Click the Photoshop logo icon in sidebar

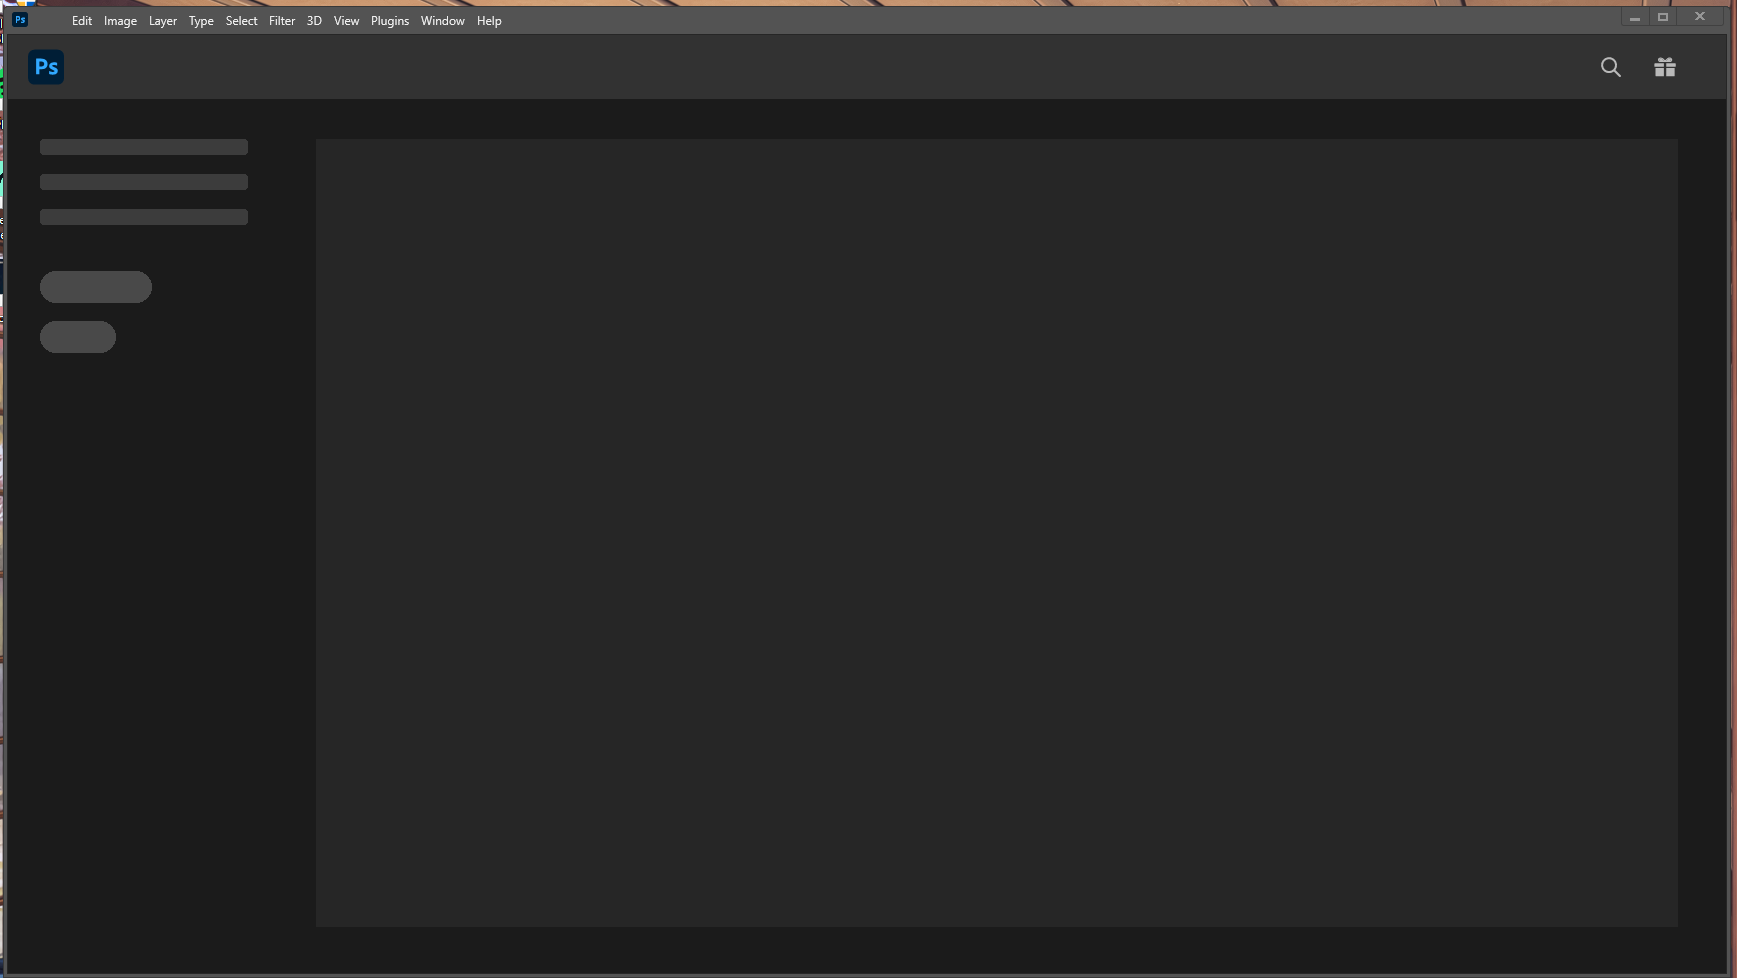tap(46, 66)
